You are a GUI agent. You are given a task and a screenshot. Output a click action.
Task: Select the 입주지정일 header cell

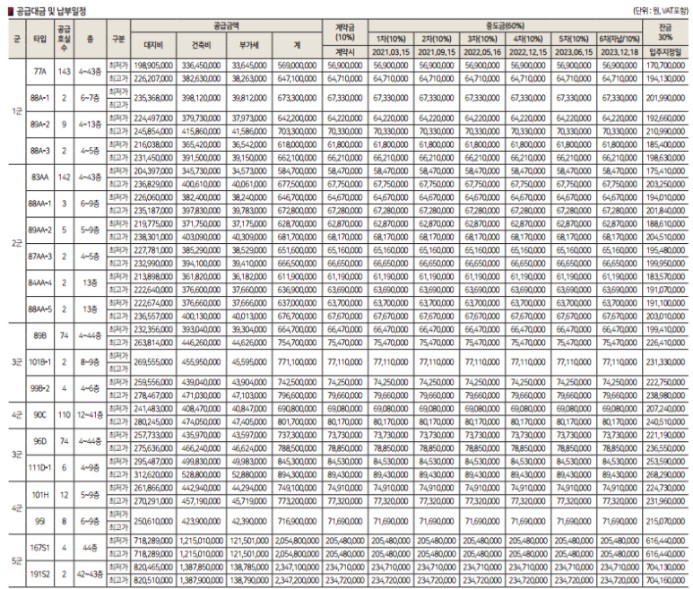click(666, 52)
